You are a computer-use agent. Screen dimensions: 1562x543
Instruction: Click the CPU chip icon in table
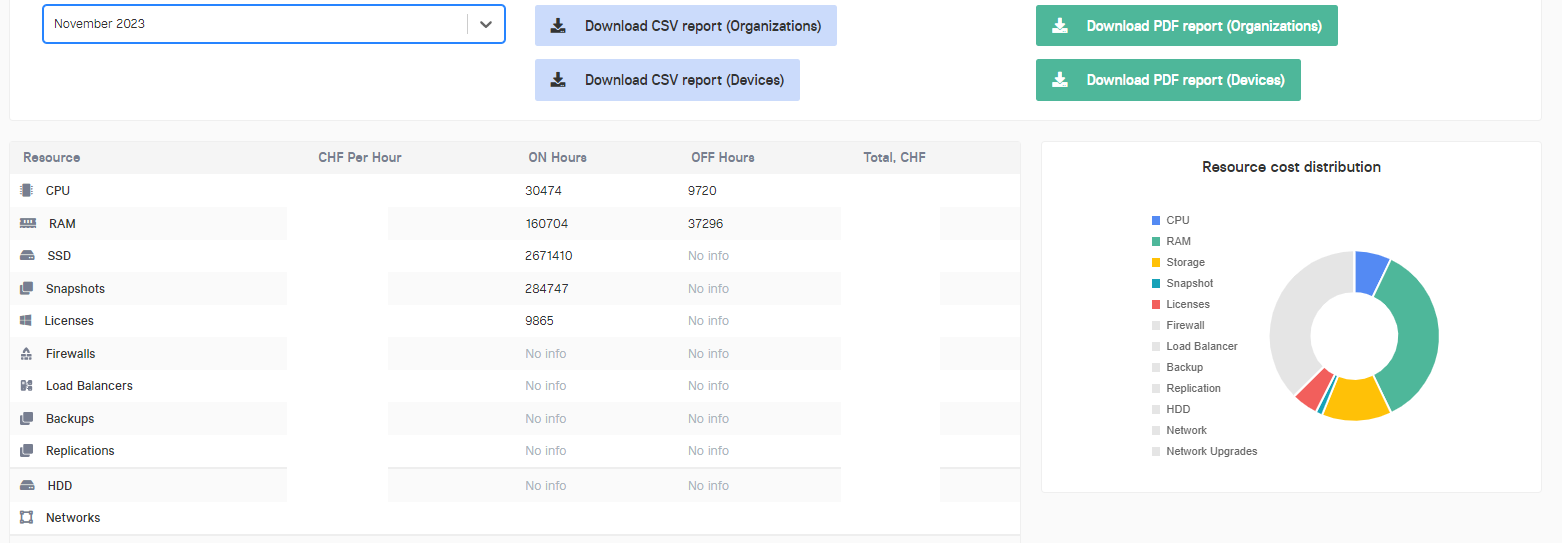[26, 190]
